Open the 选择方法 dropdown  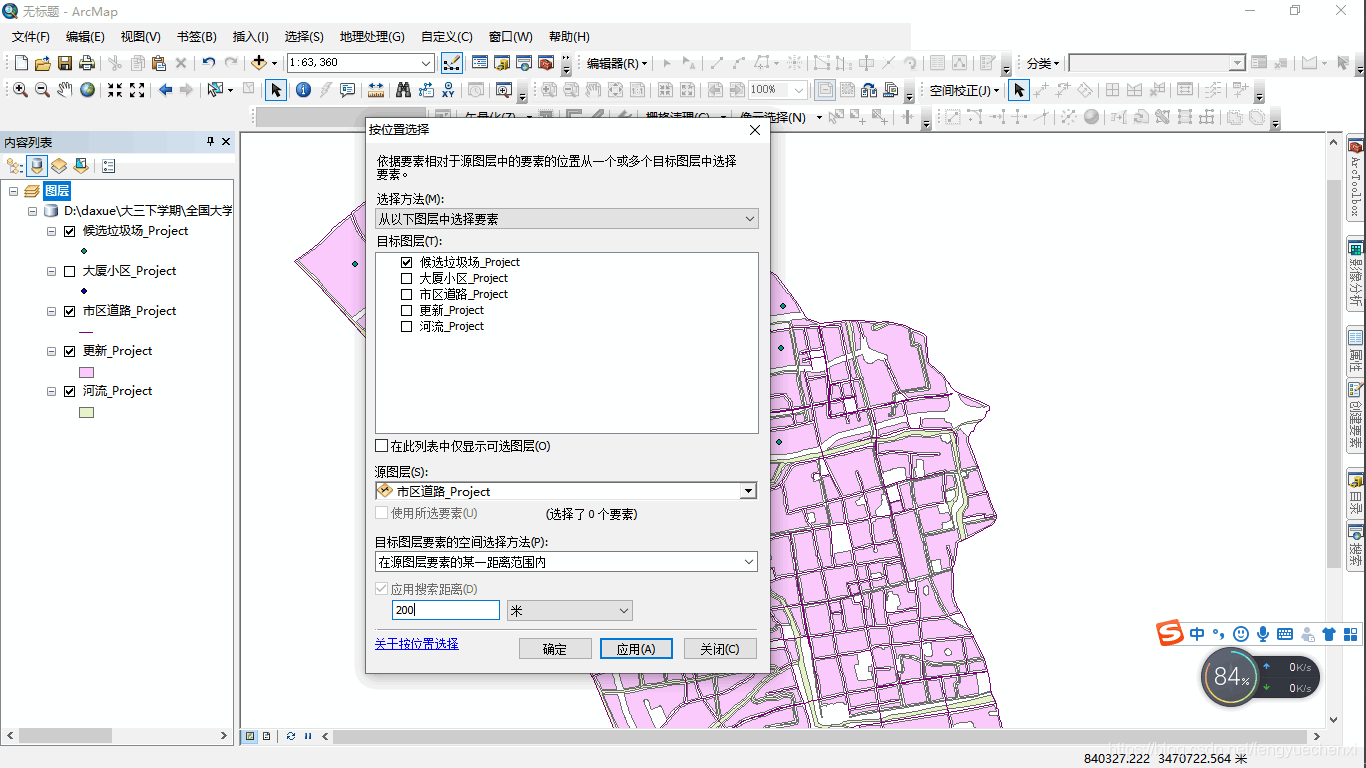(567, 219)
